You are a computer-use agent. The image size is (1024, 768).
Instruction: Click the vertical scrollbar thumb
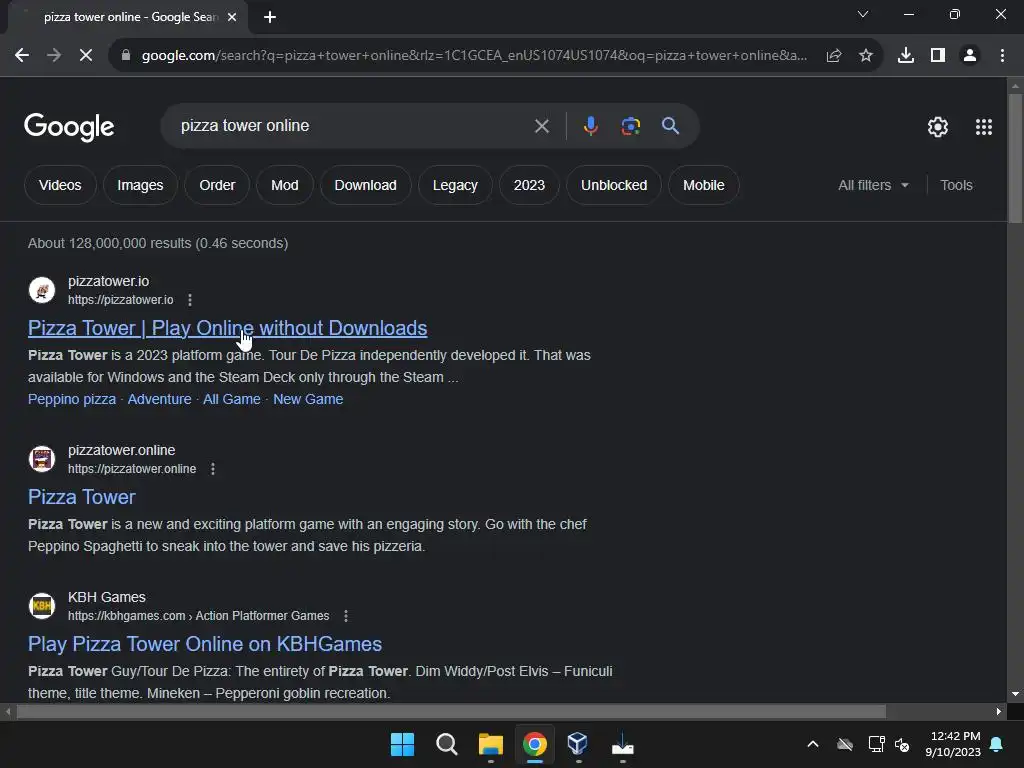[1015, 159]
